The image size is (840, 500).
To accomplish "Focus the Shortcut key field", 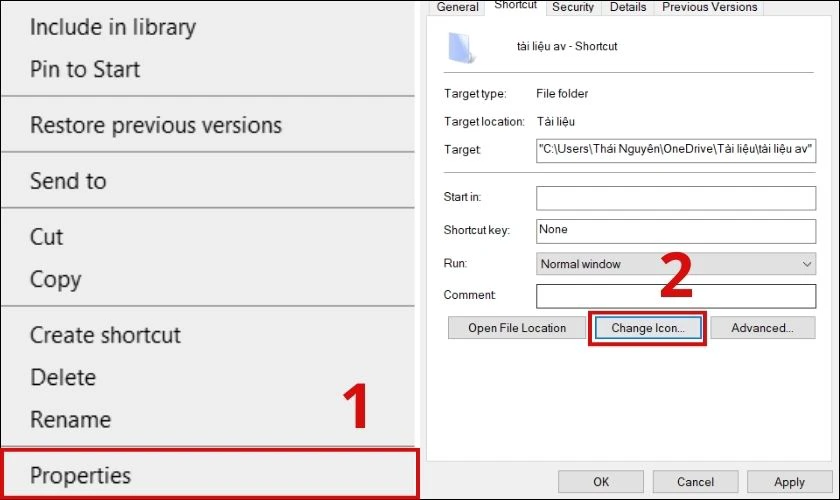I will [x=676, y=230].
